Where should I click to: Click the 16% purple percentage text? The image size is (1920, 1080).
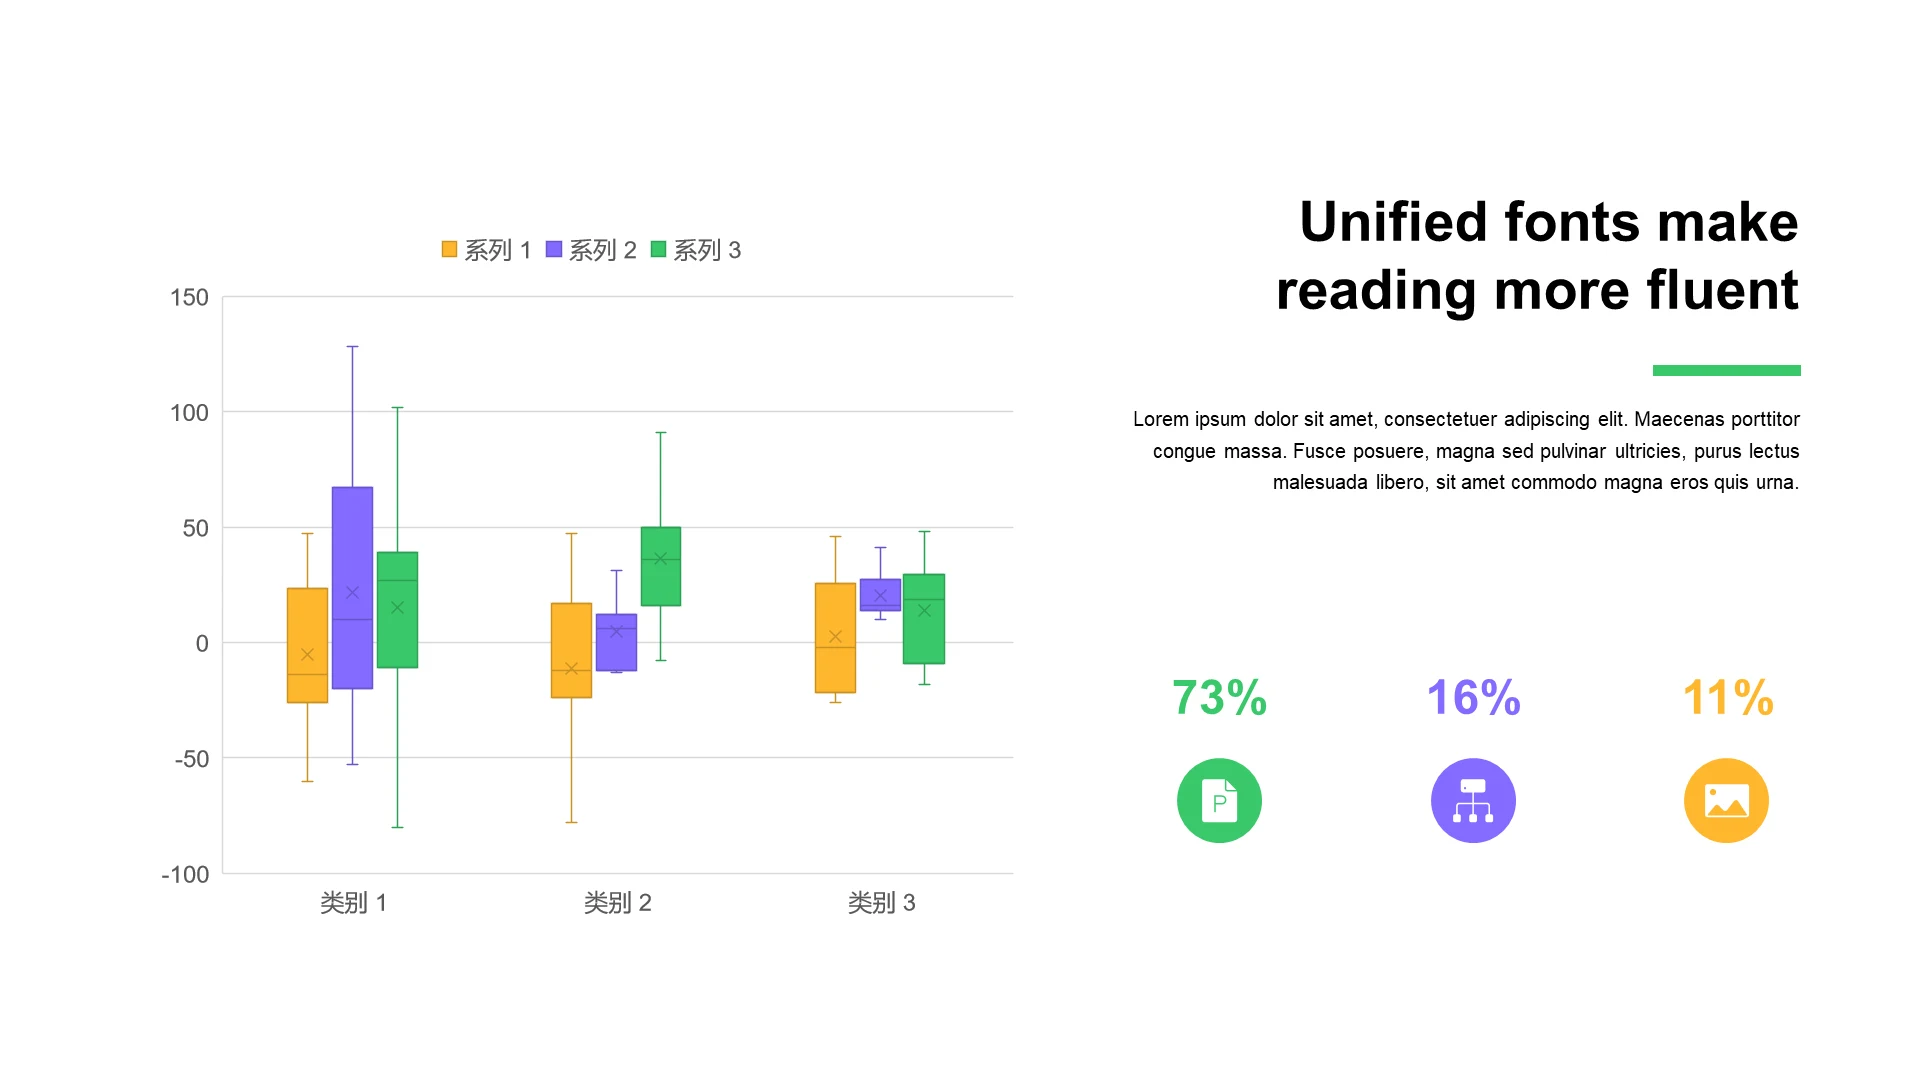1473,698
